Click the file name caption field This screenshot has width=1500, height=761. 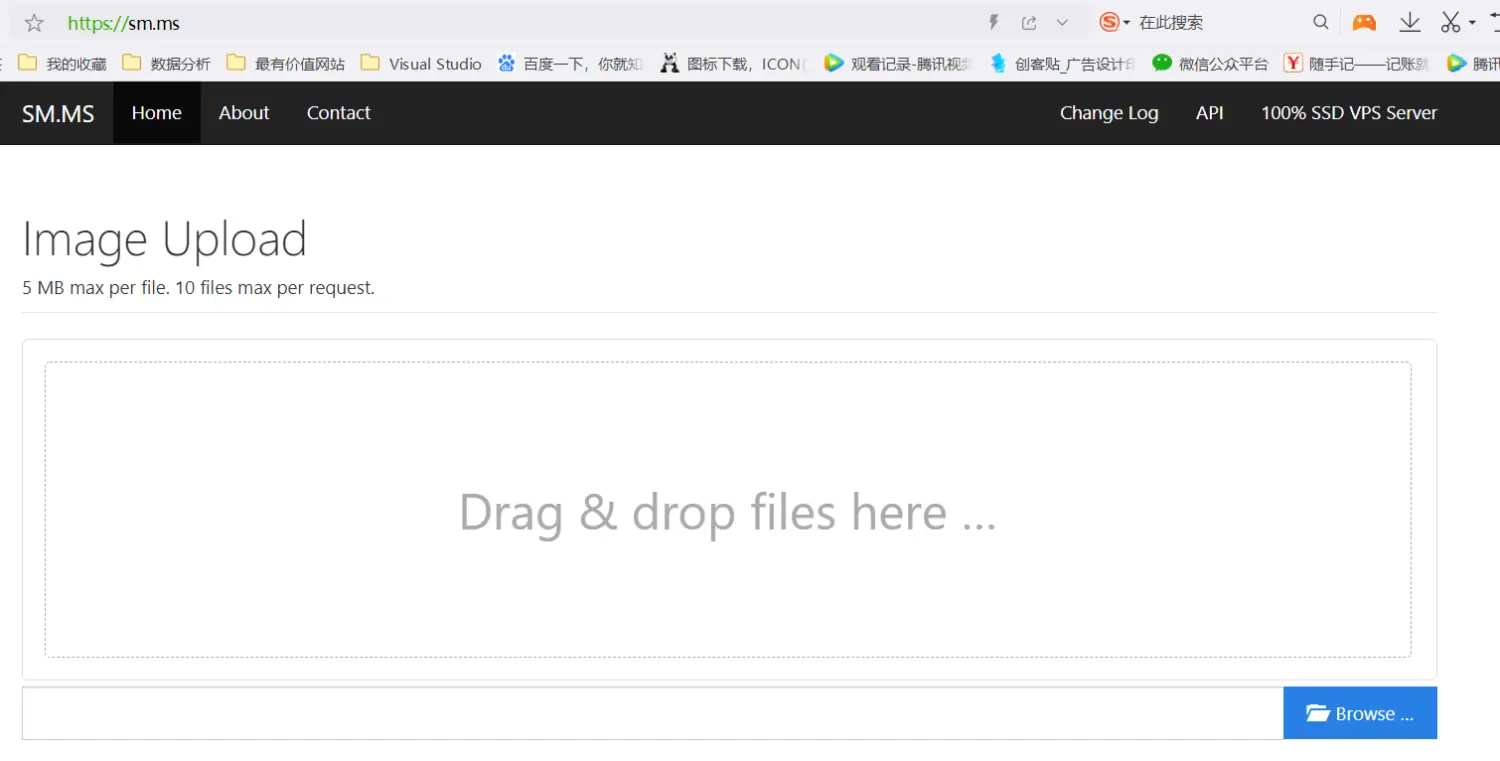click(653, 713)
